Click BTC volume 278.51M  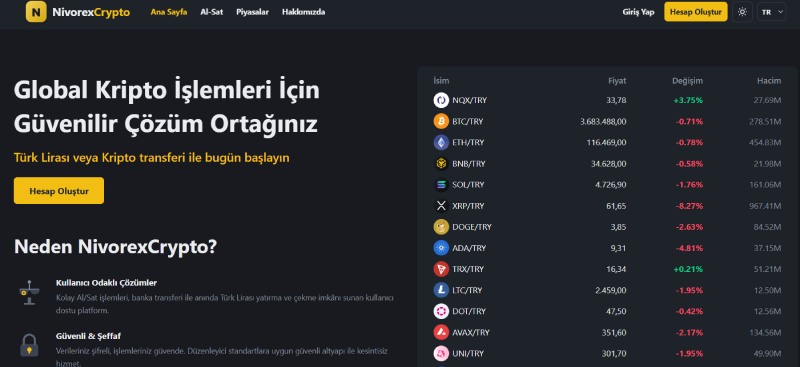tap(765, 121)
